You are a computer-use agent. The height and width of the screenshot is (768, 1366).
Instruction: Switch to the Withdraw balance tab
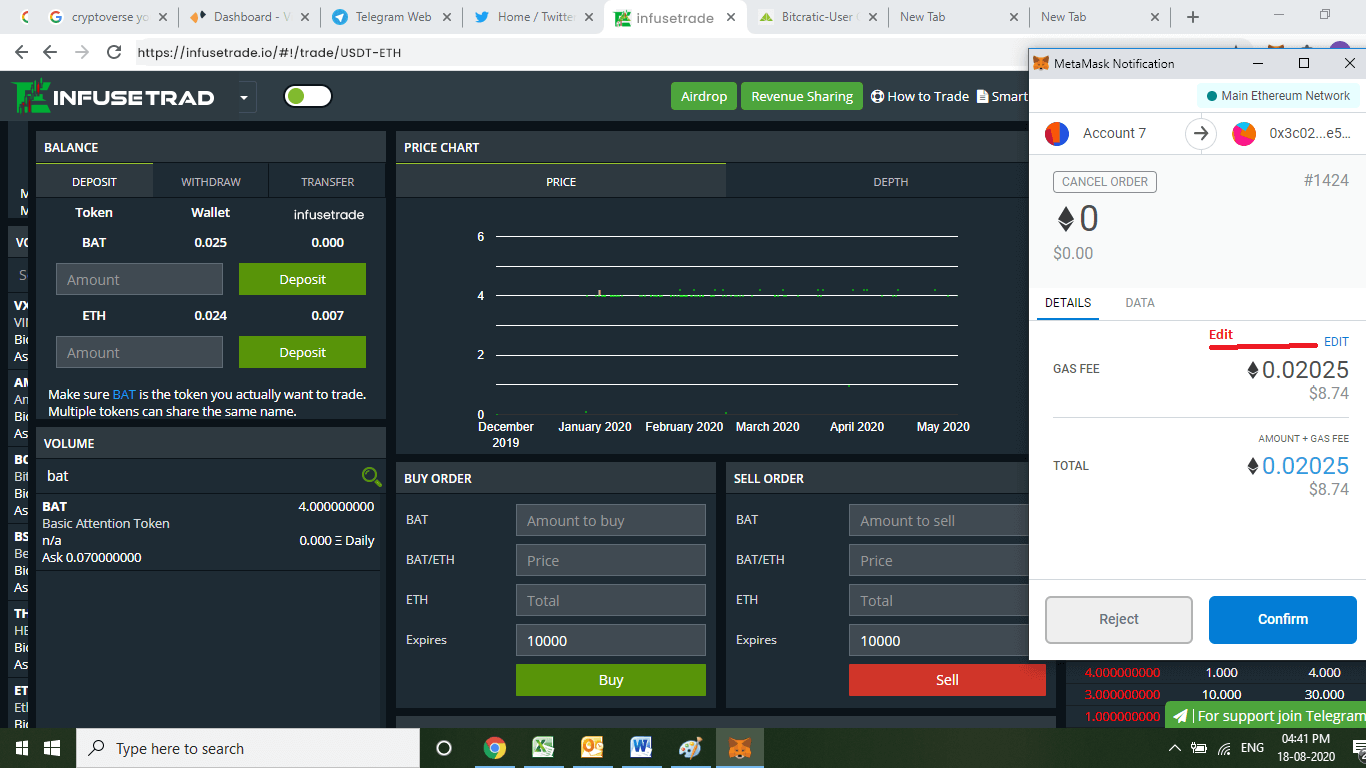(211, 182)
